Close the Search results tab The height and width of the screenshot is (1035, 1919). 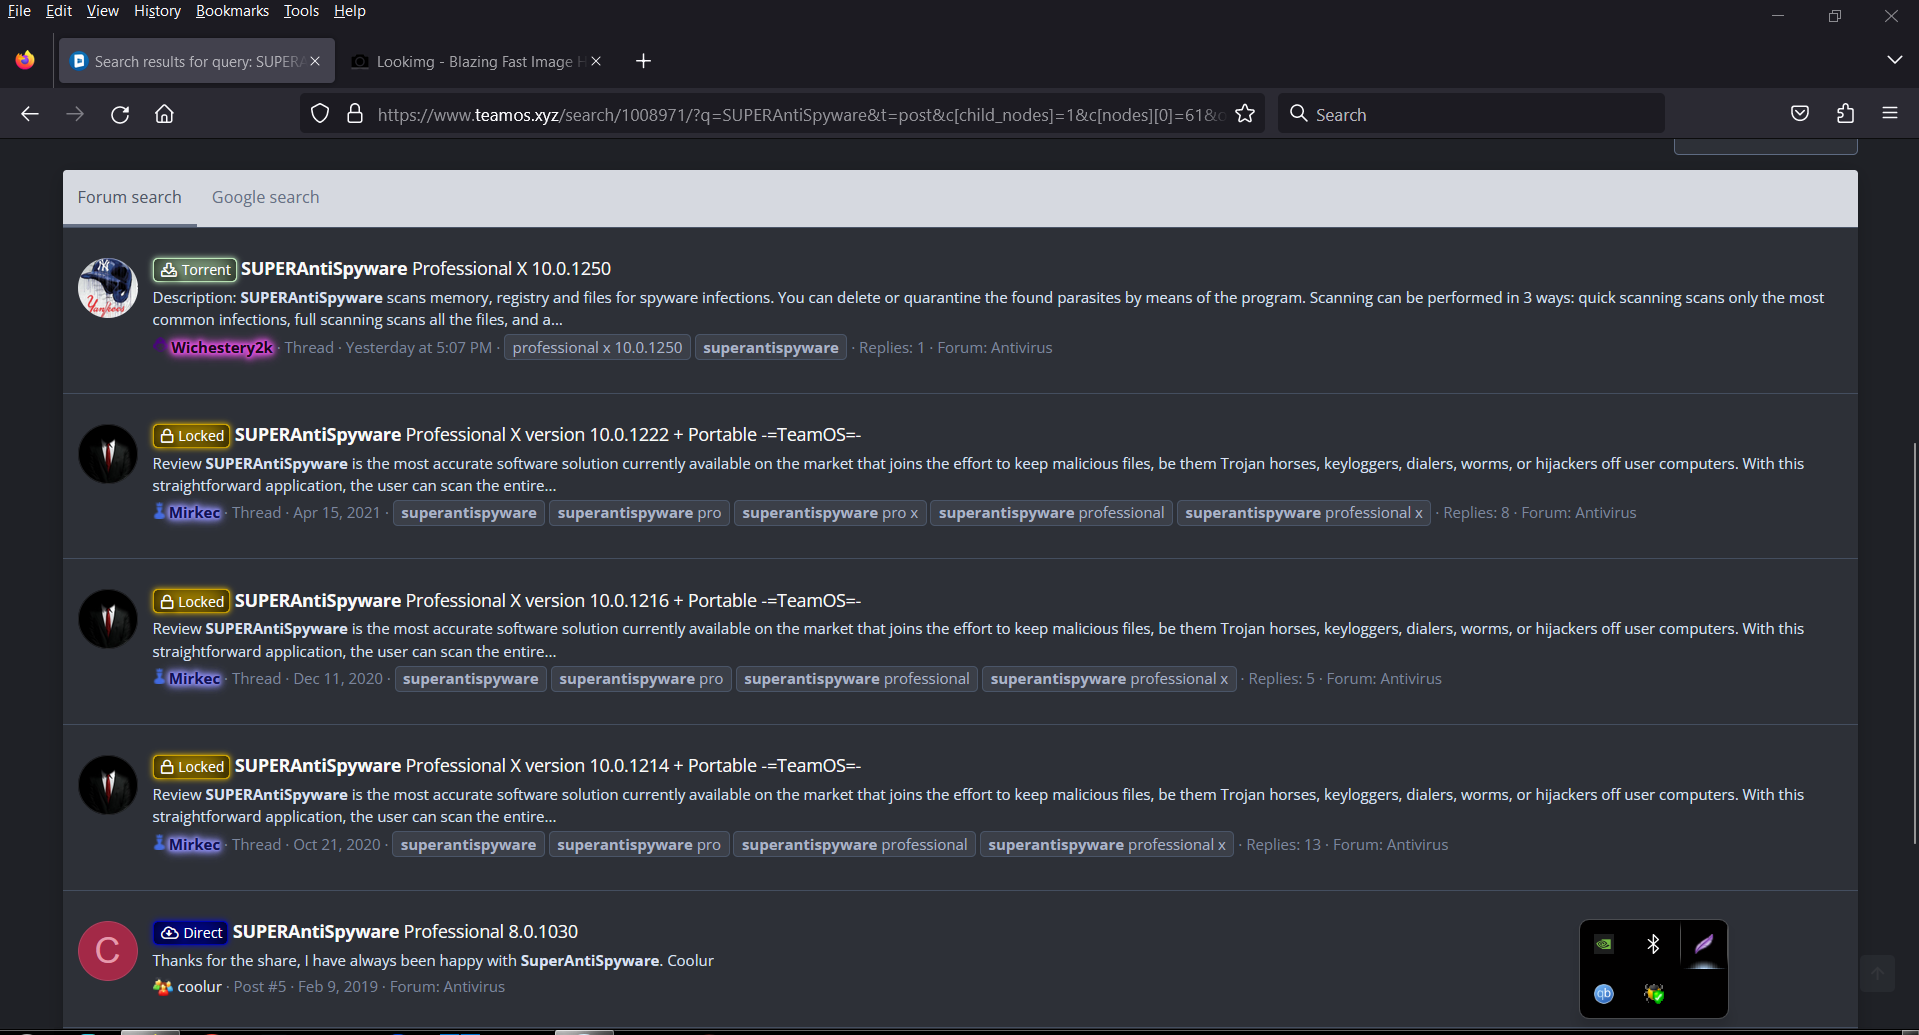(x=315, y=61)
